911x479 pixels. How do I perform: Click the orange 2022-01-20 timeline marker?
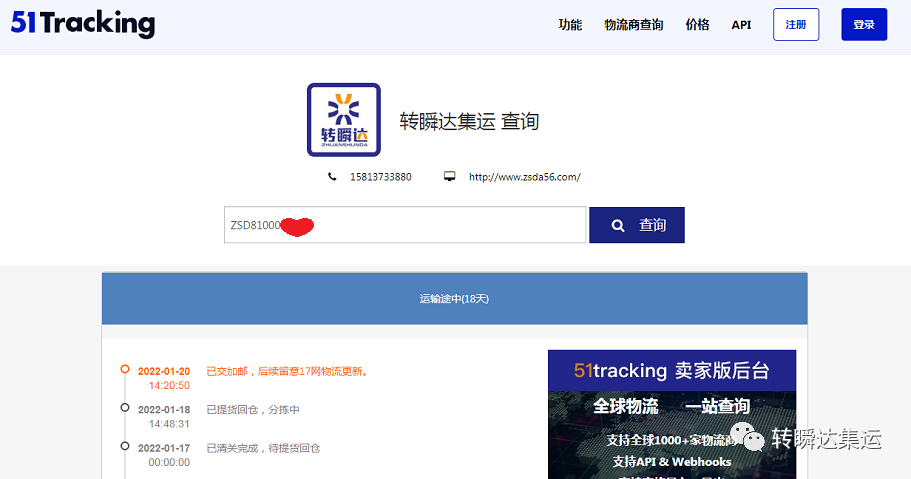[x=124, y=369]
